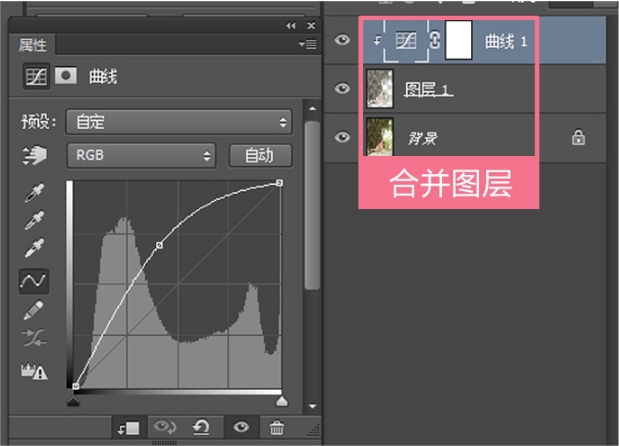Open the 预设 preset dropdown
This screenshot has height=446, width=619.
179,122
